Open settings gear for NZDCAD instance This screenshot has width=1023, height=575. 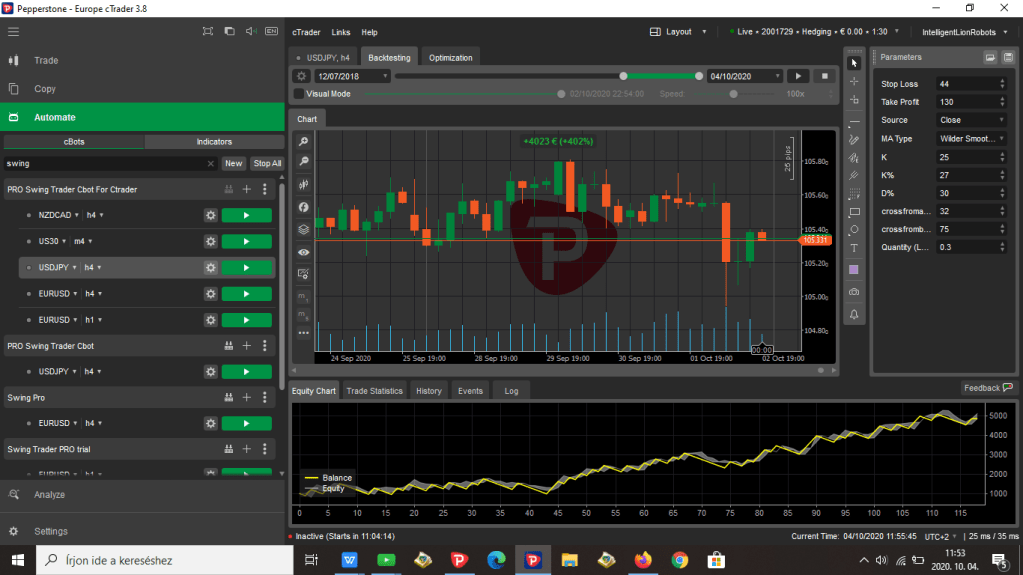coord(210,215)
